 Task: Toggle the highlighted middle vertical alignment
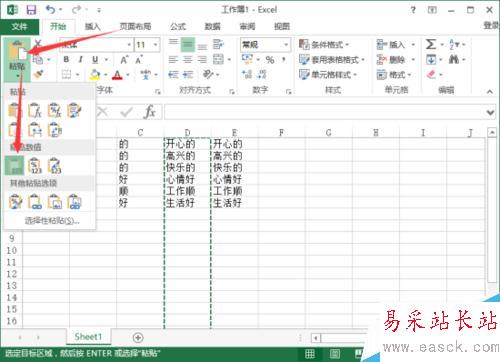188,44
